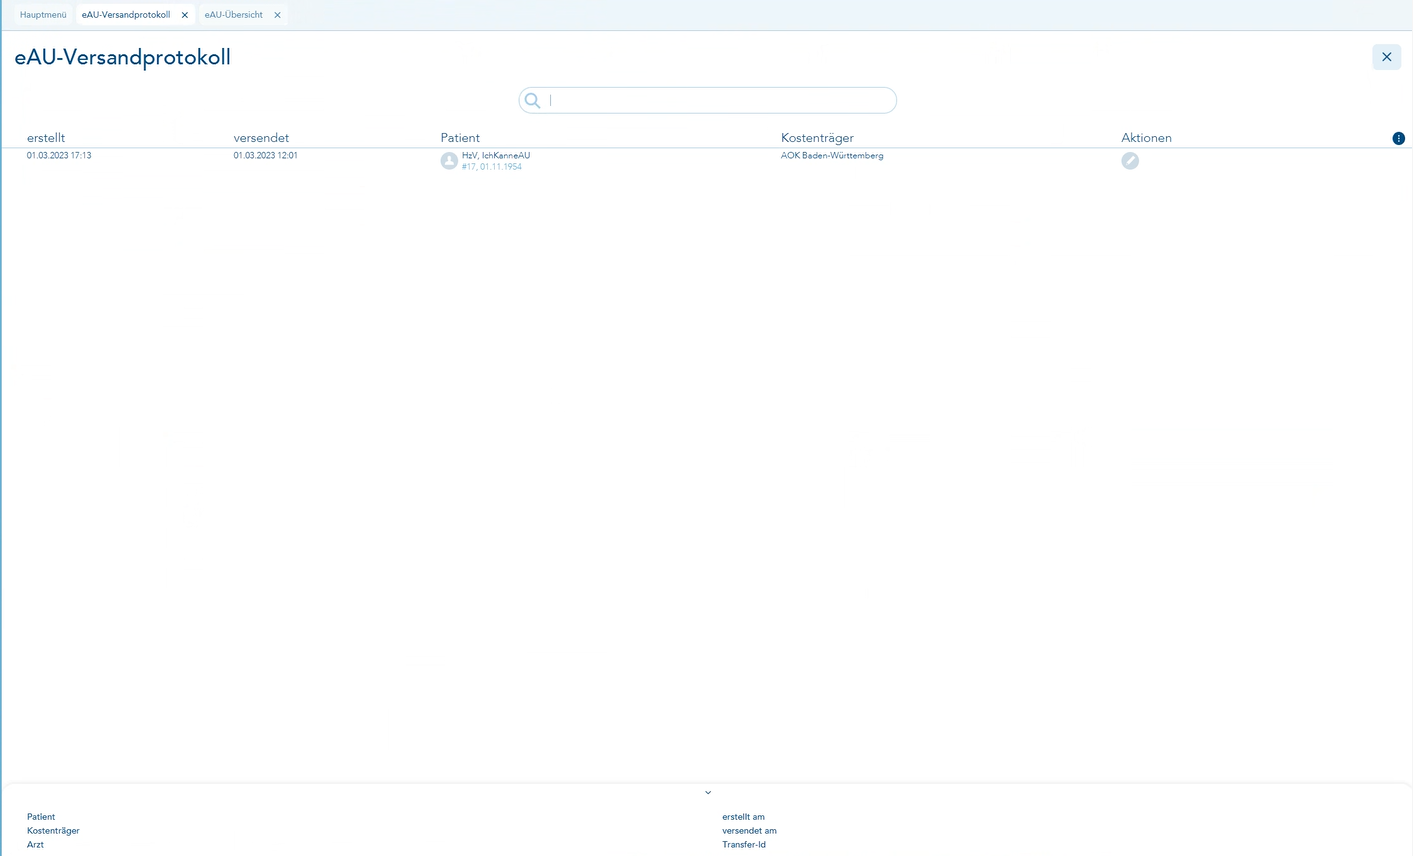Click the edit pencil icon in Aktionen
Viewport: 1413px width, 856px height.
pyautogui.click(x=1130, y=161)
